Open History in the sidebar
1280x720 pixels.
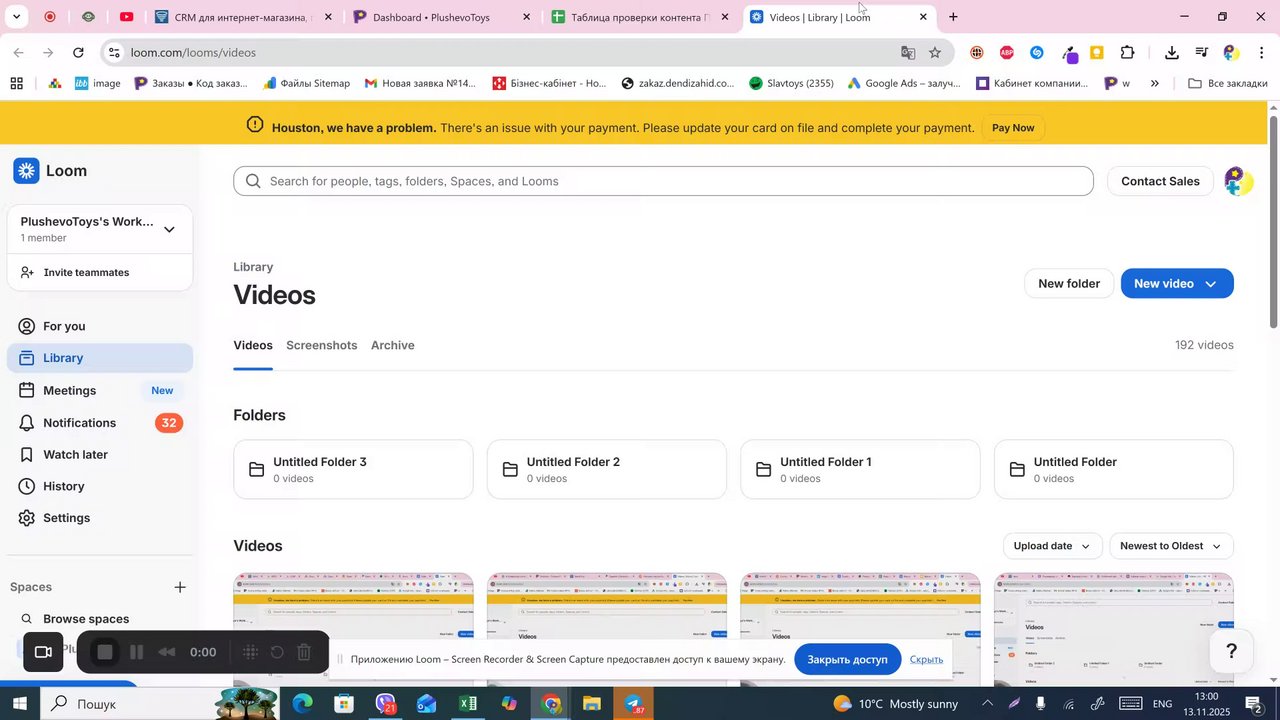click(x=100, y=486)
